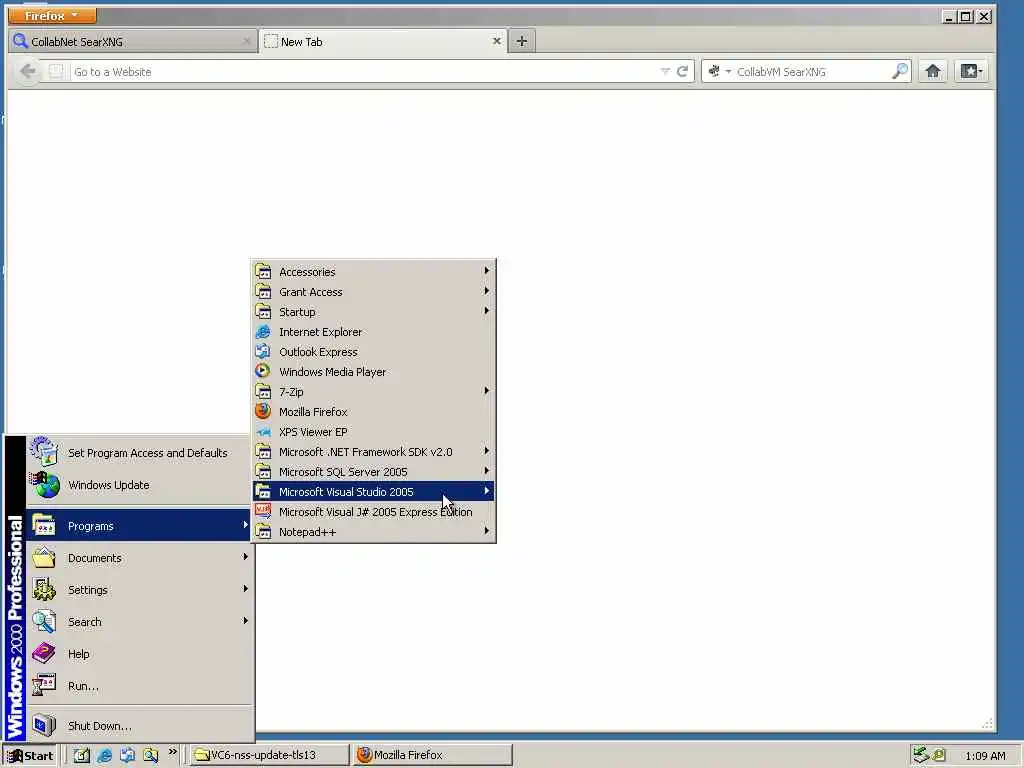Expand Microsoft SQL Server 2005 submenu arrow

(x=487, y=470)
